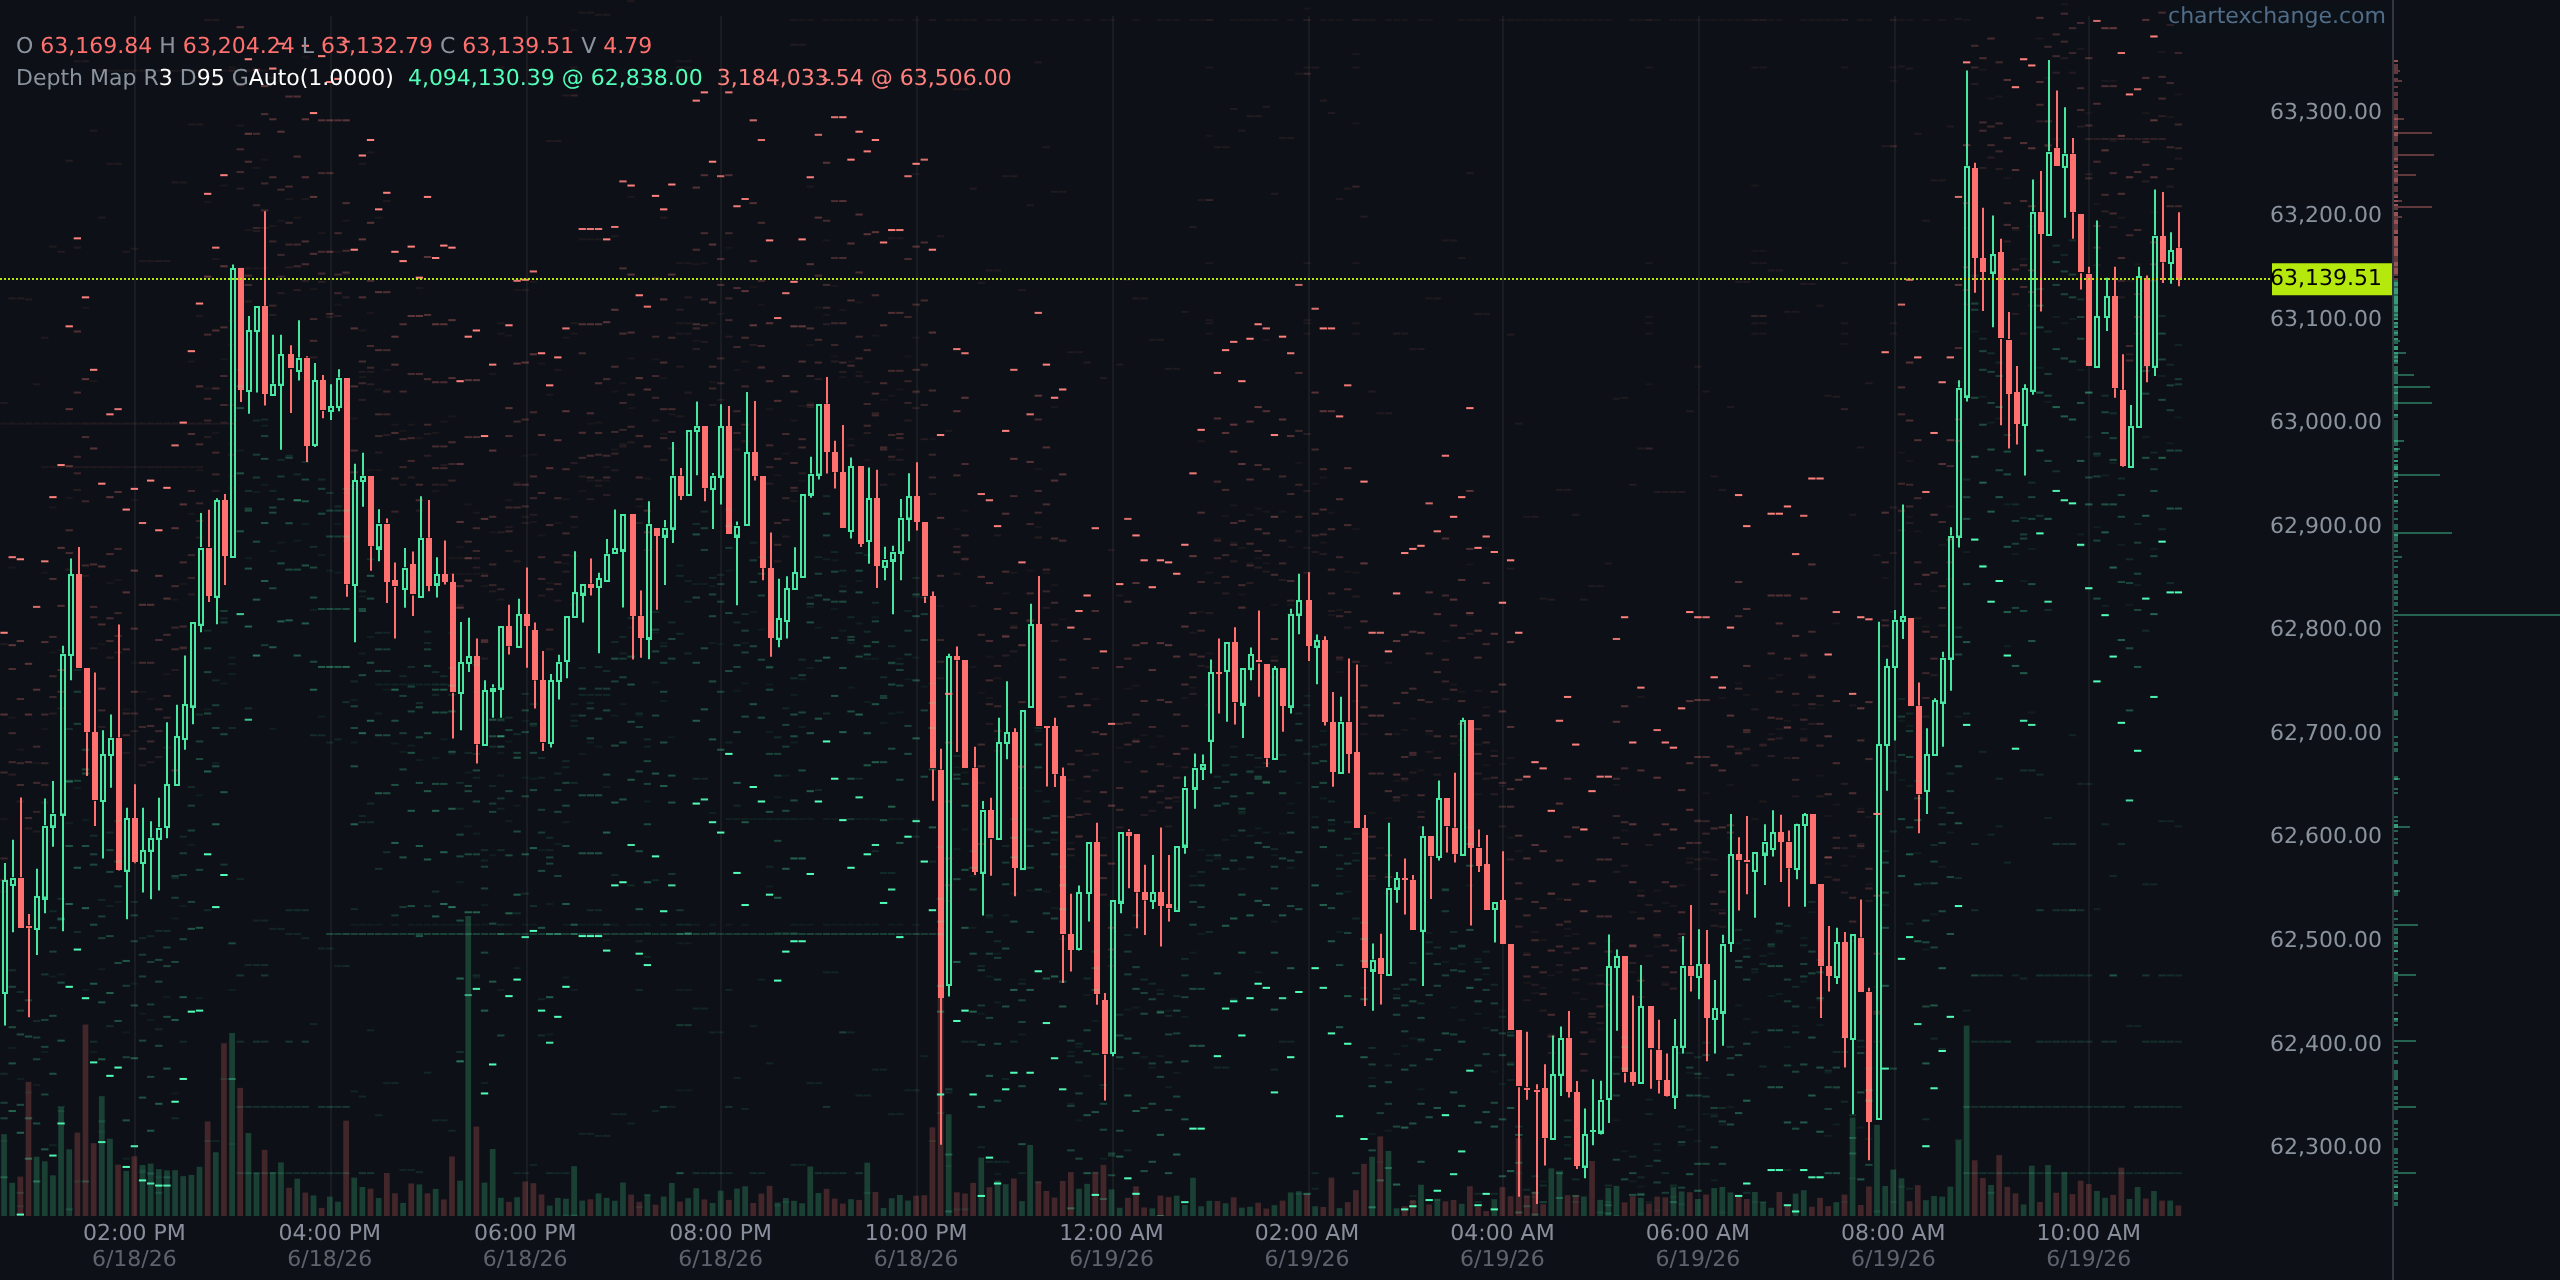Click the D95 depth map parameter
The image size is (2560, 1280).
click(x=202, y=78)
